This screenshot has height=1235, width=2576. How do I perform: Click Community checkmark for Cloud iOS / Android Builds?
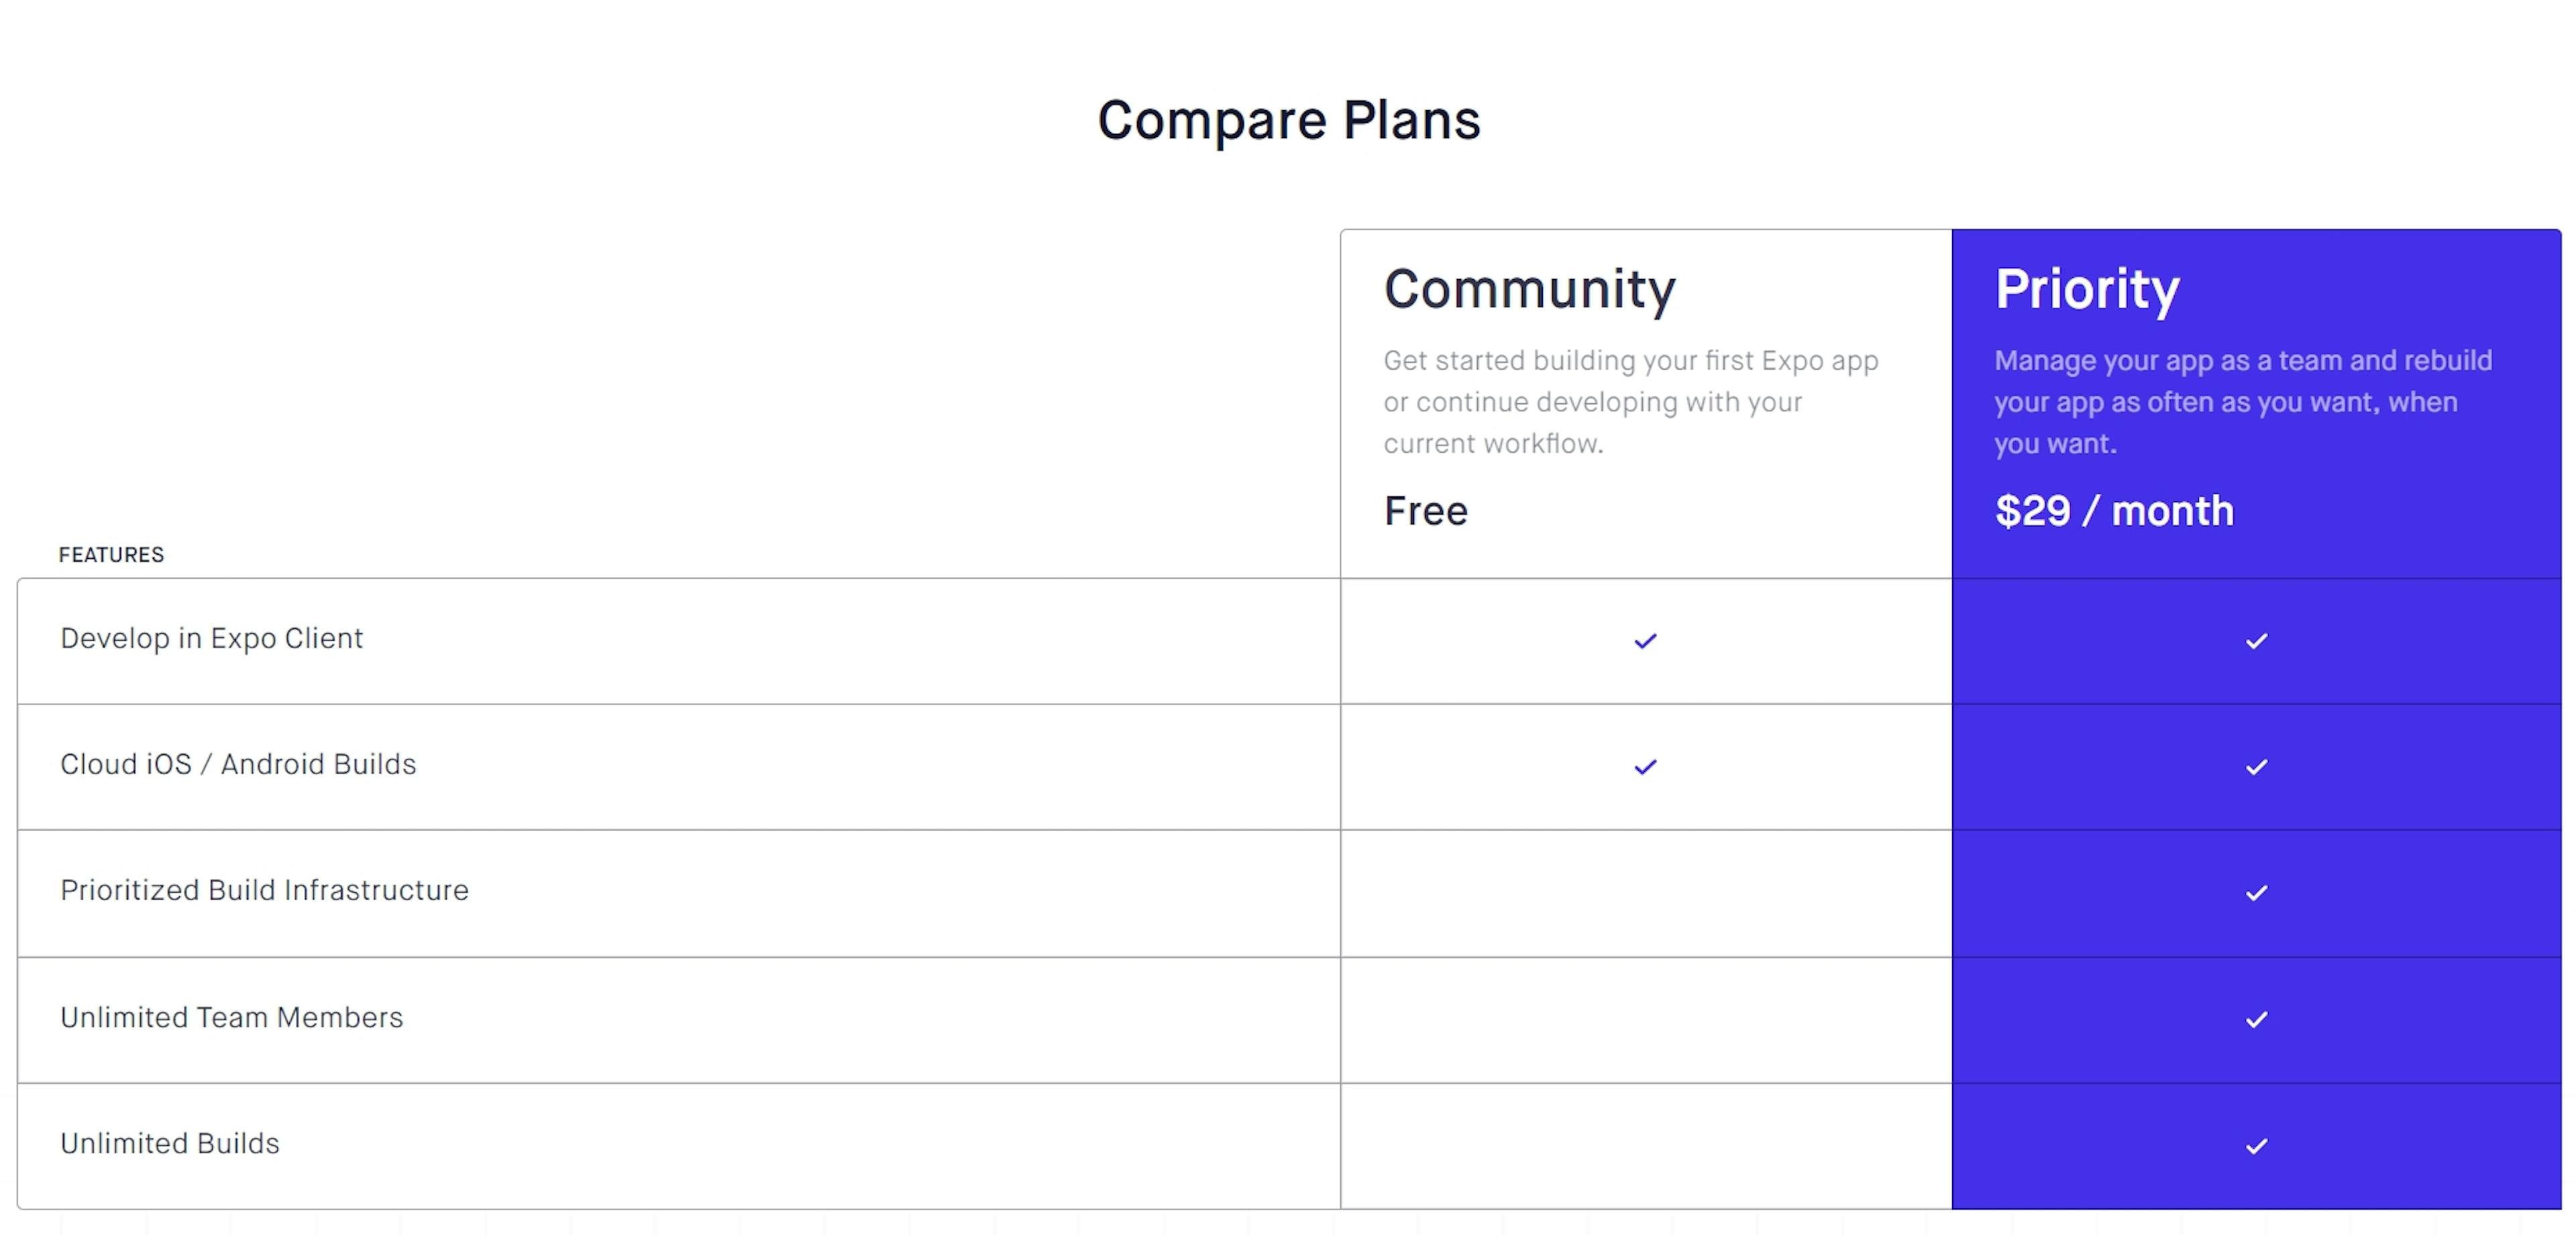tap(1645, 767)
